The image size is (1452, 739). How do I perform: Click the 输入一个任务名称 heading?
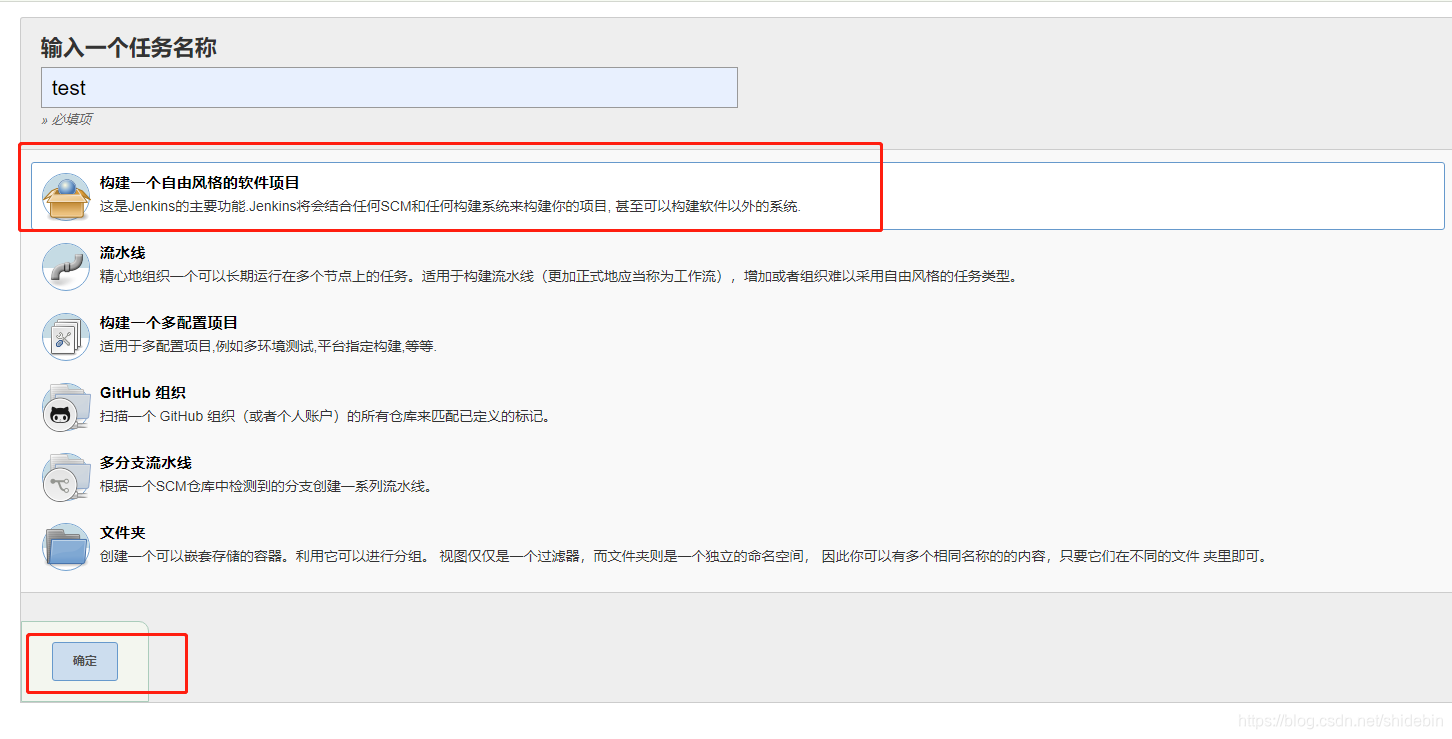[x=129, y=47]
